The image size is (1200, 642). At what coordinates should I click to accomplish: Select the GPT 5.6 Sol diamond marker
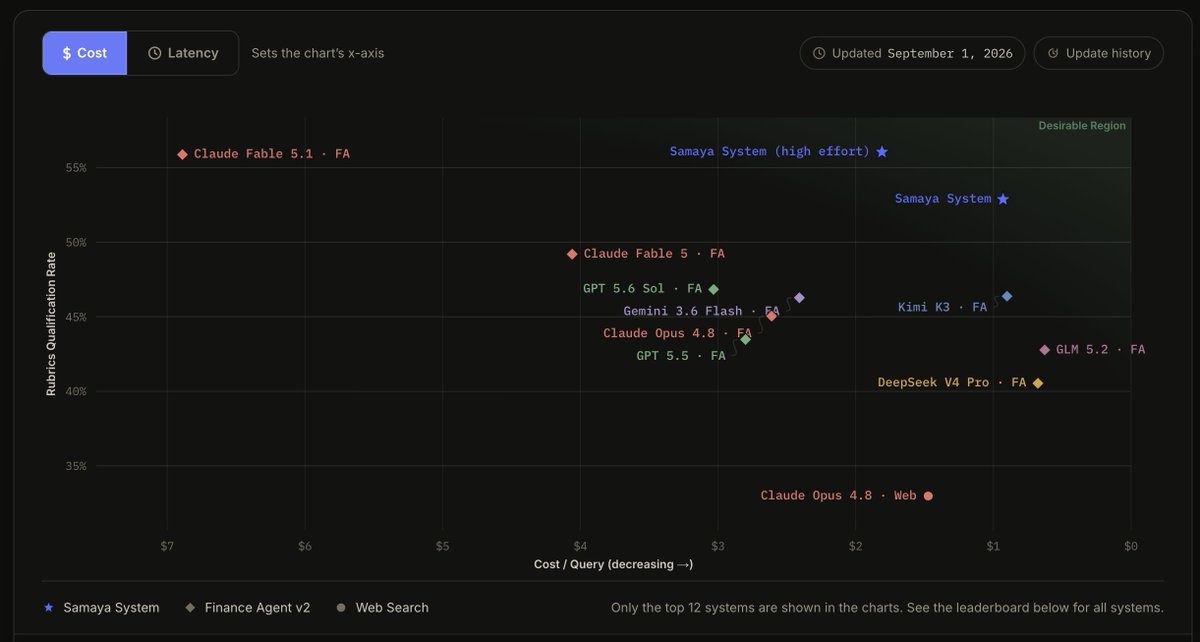pyautogui.click(x=713, y=289)
